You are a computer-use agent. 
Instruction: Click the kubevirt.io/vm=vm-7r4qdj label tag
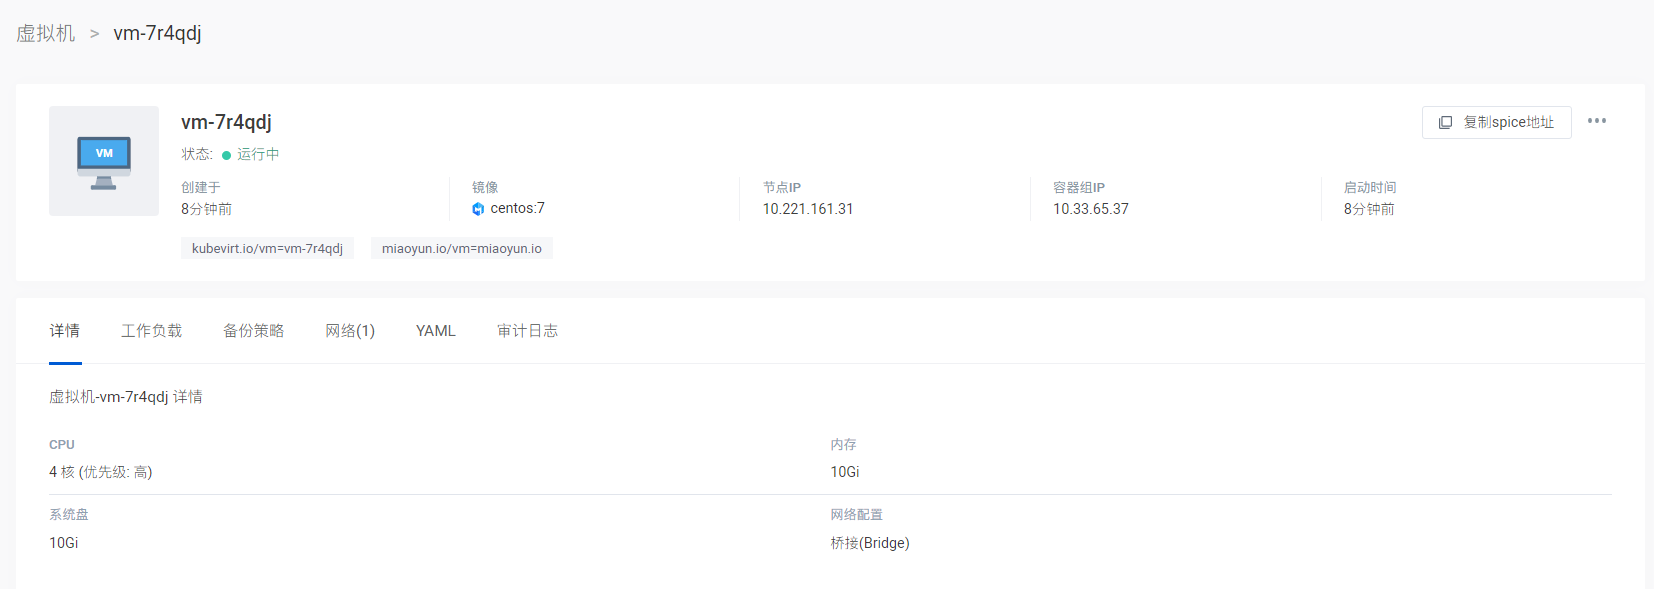[x=267, y=248]
